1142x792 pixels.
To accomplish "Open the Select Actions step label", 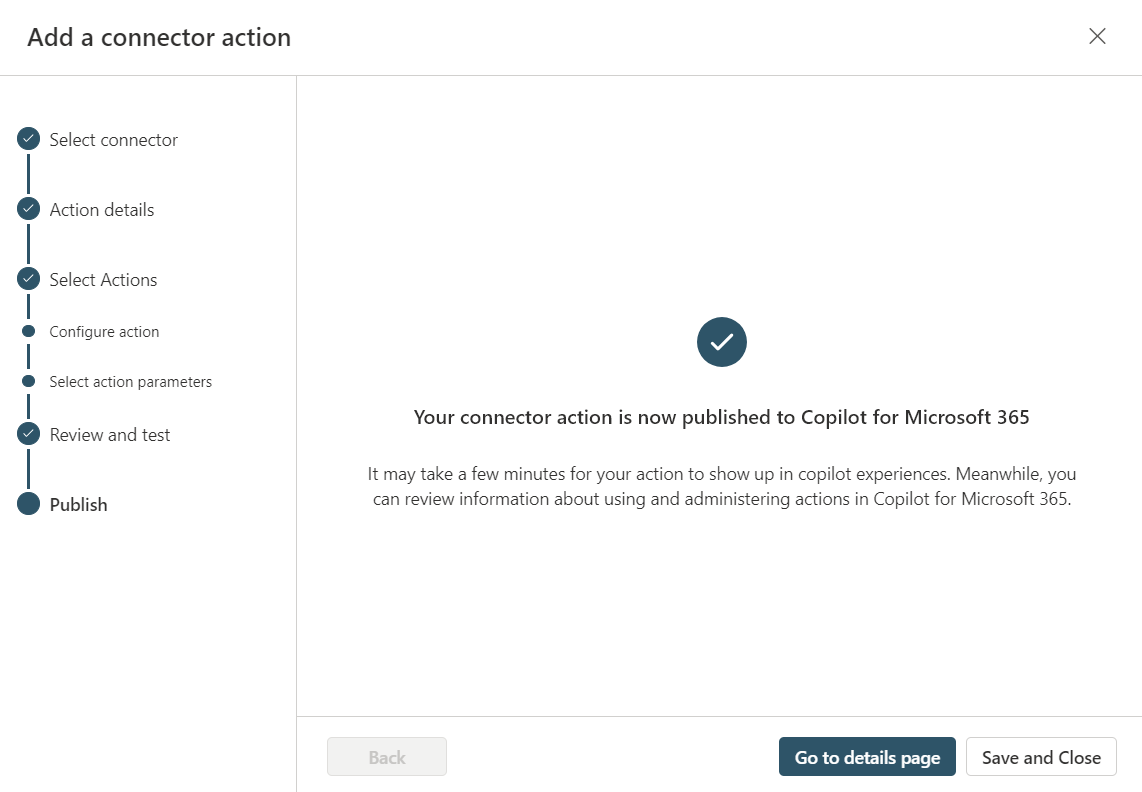I will tap(103, 280).
